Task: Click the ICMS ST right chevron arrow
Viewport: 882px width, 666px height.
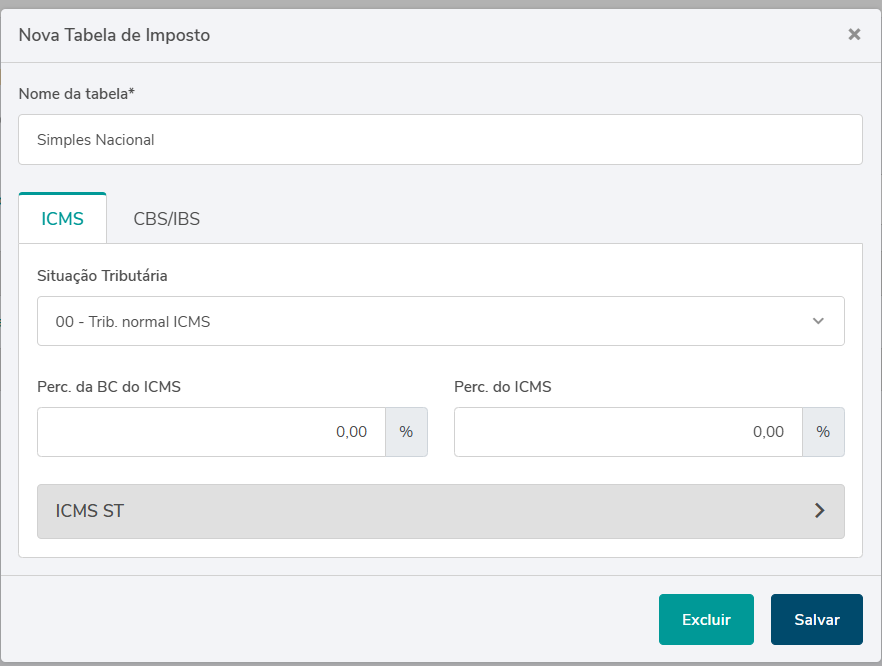Action: pyautogui.click(x=820, y=511)
